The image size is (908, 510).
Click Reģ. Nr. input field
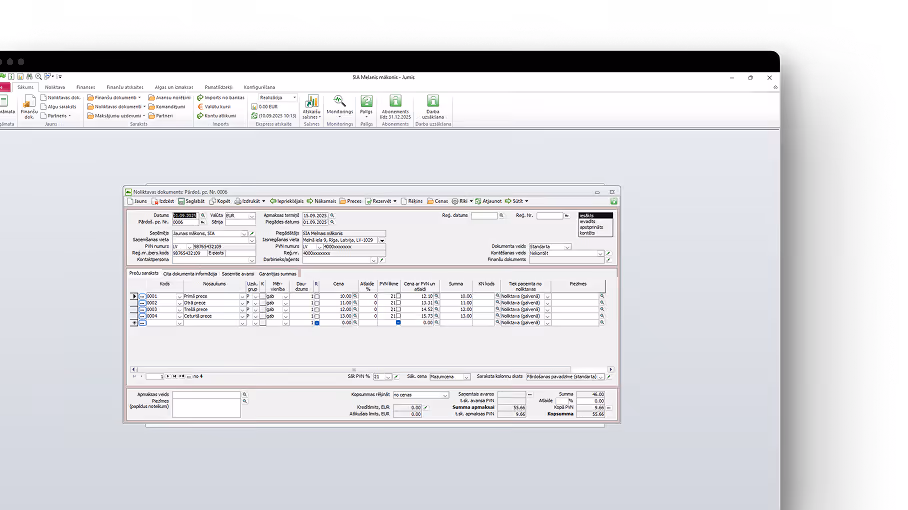pyautogui.click(x=549, y=215)
